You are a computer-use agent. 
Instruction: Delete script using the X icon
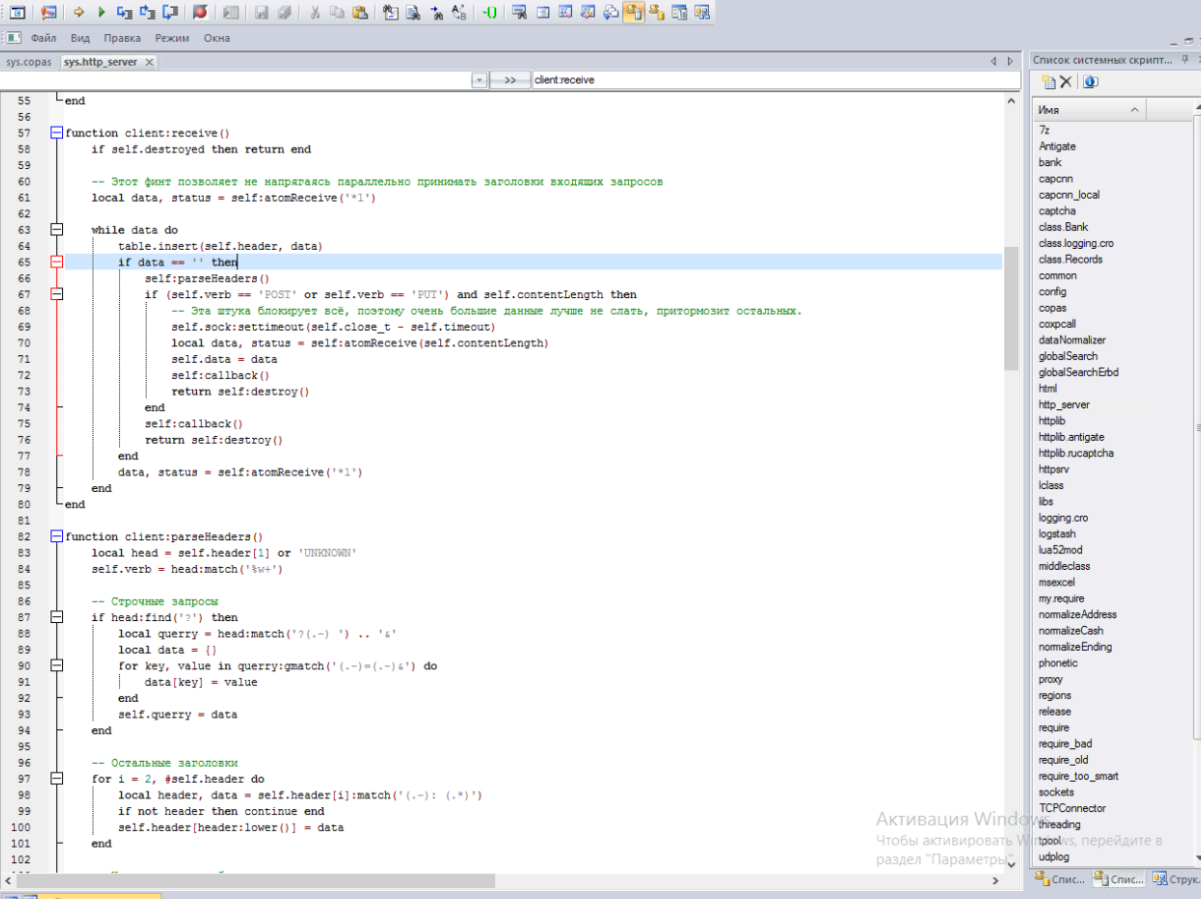[x=1066, y=82]
